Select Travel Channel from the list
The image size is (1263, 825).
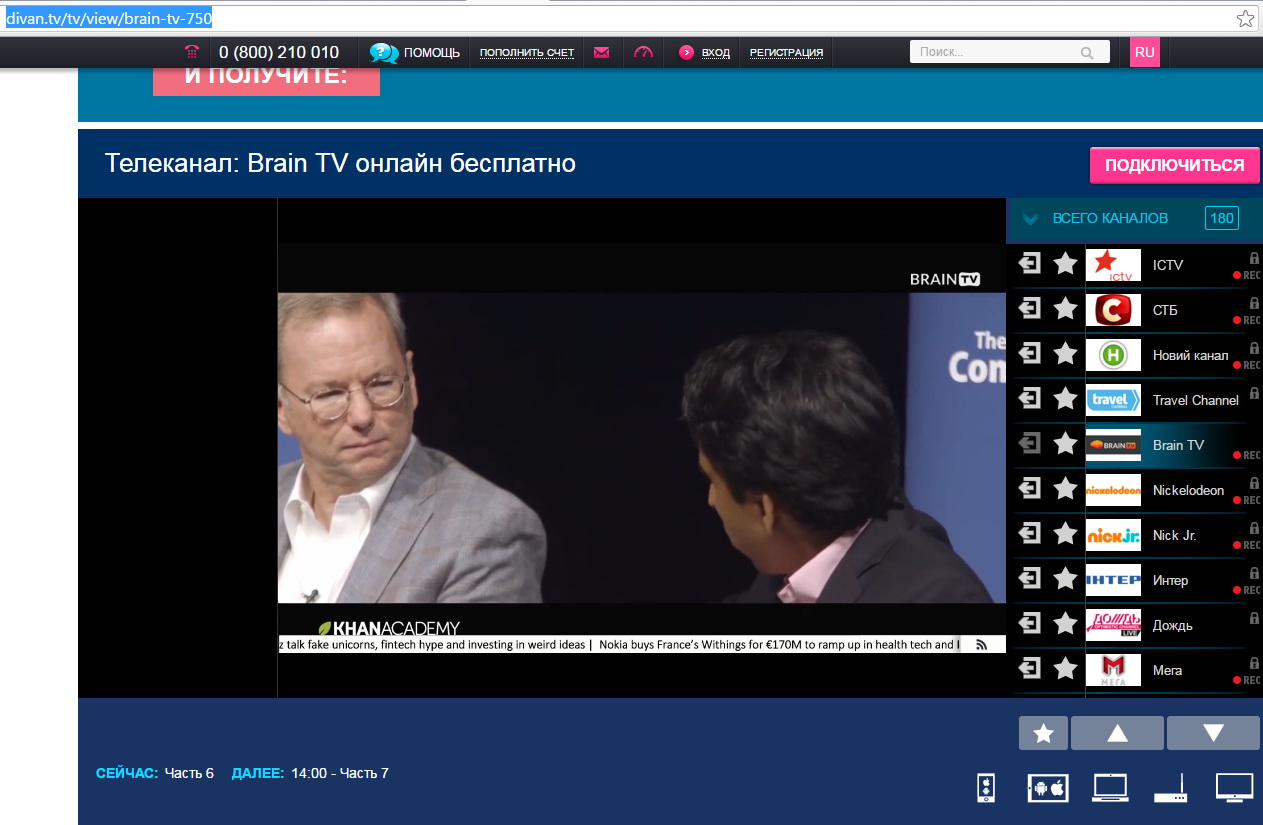pos(1194,400)
